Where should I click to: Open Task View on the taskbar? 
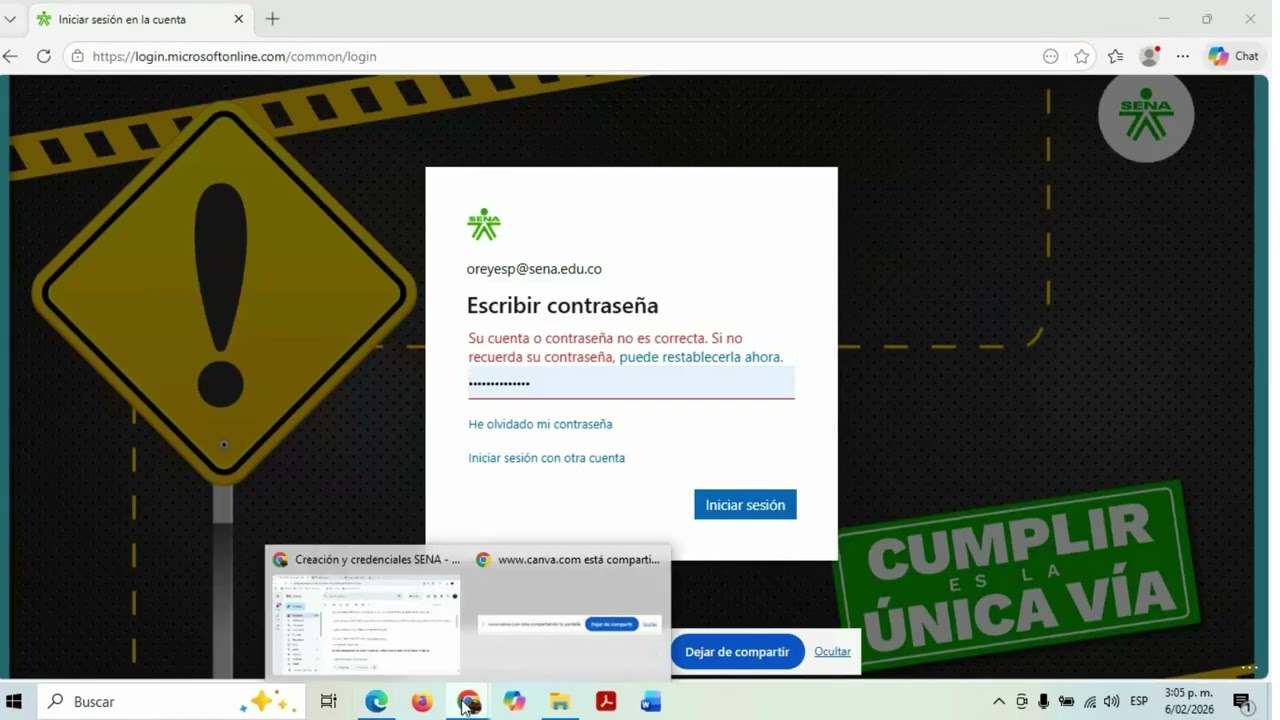[x=328, y=702]
